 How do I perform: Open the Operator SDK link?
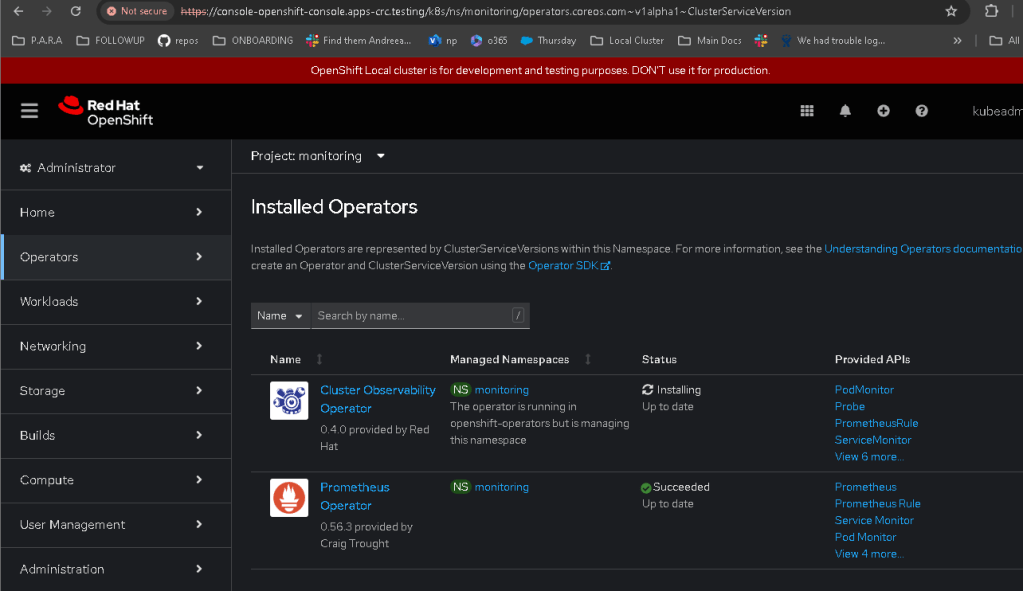(569, 265)
